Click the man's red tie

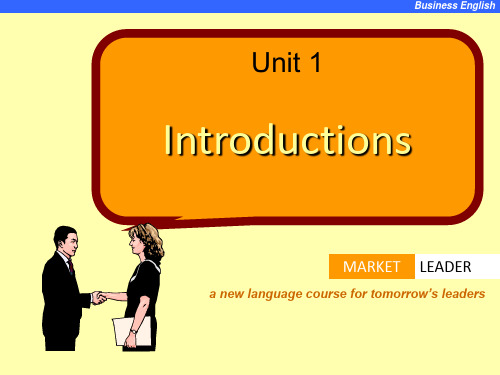point(71,267)
